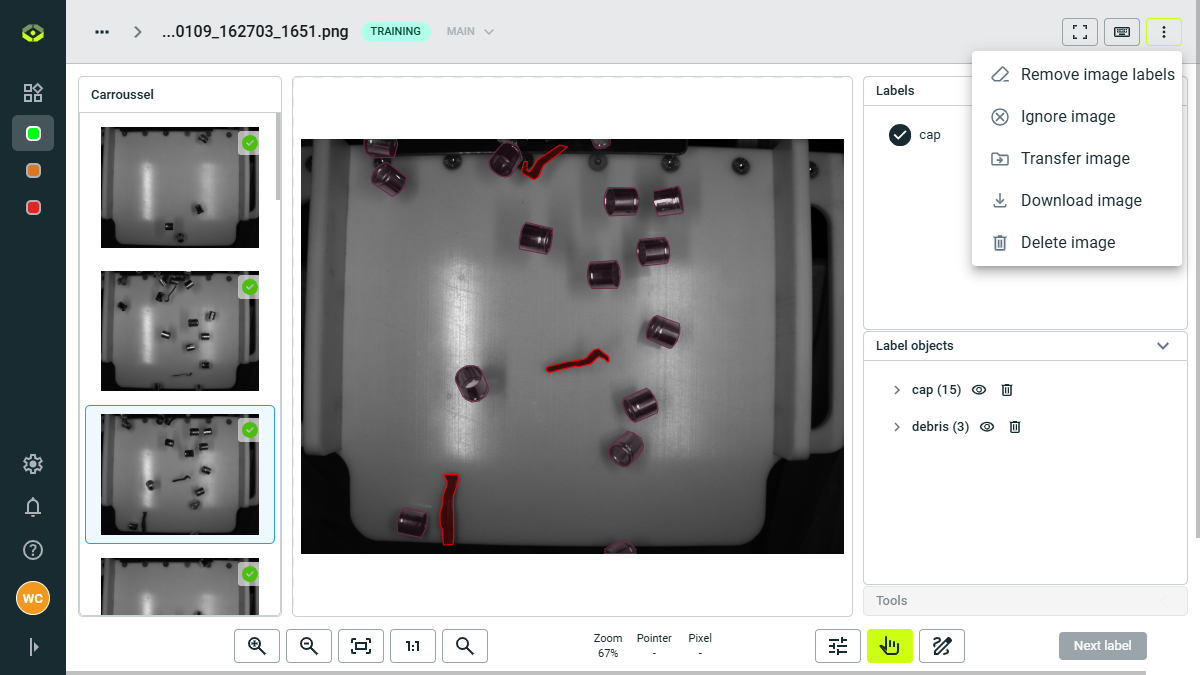Choose Delete image from the menu
Screen dimensions: 1200x675
pos(1067,242)
